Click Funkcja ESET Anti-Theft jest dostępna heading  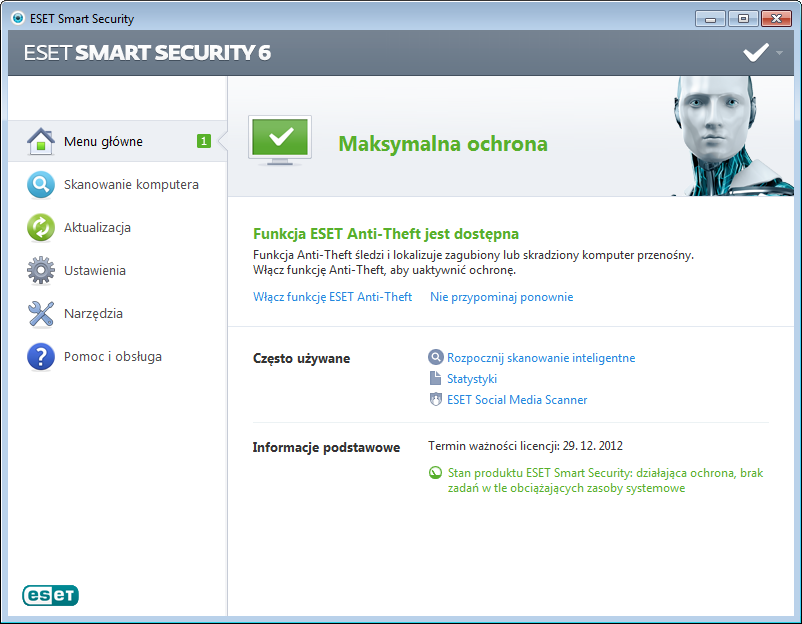pyautogui.click(x=386, y=234)
